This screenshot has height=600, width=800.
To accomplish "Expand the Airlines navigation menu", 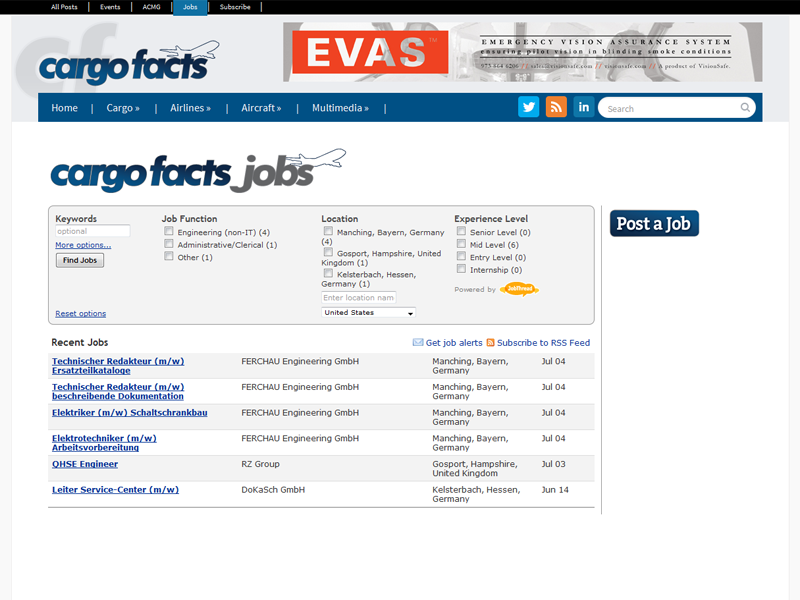I will 190,108.
